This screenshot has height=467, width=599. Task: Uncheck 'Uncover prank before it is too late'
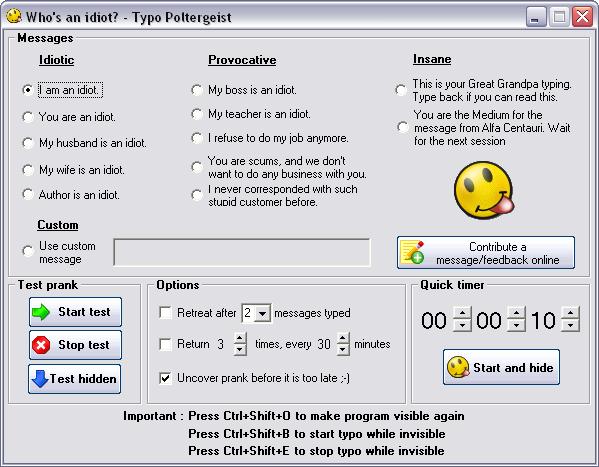165,378
